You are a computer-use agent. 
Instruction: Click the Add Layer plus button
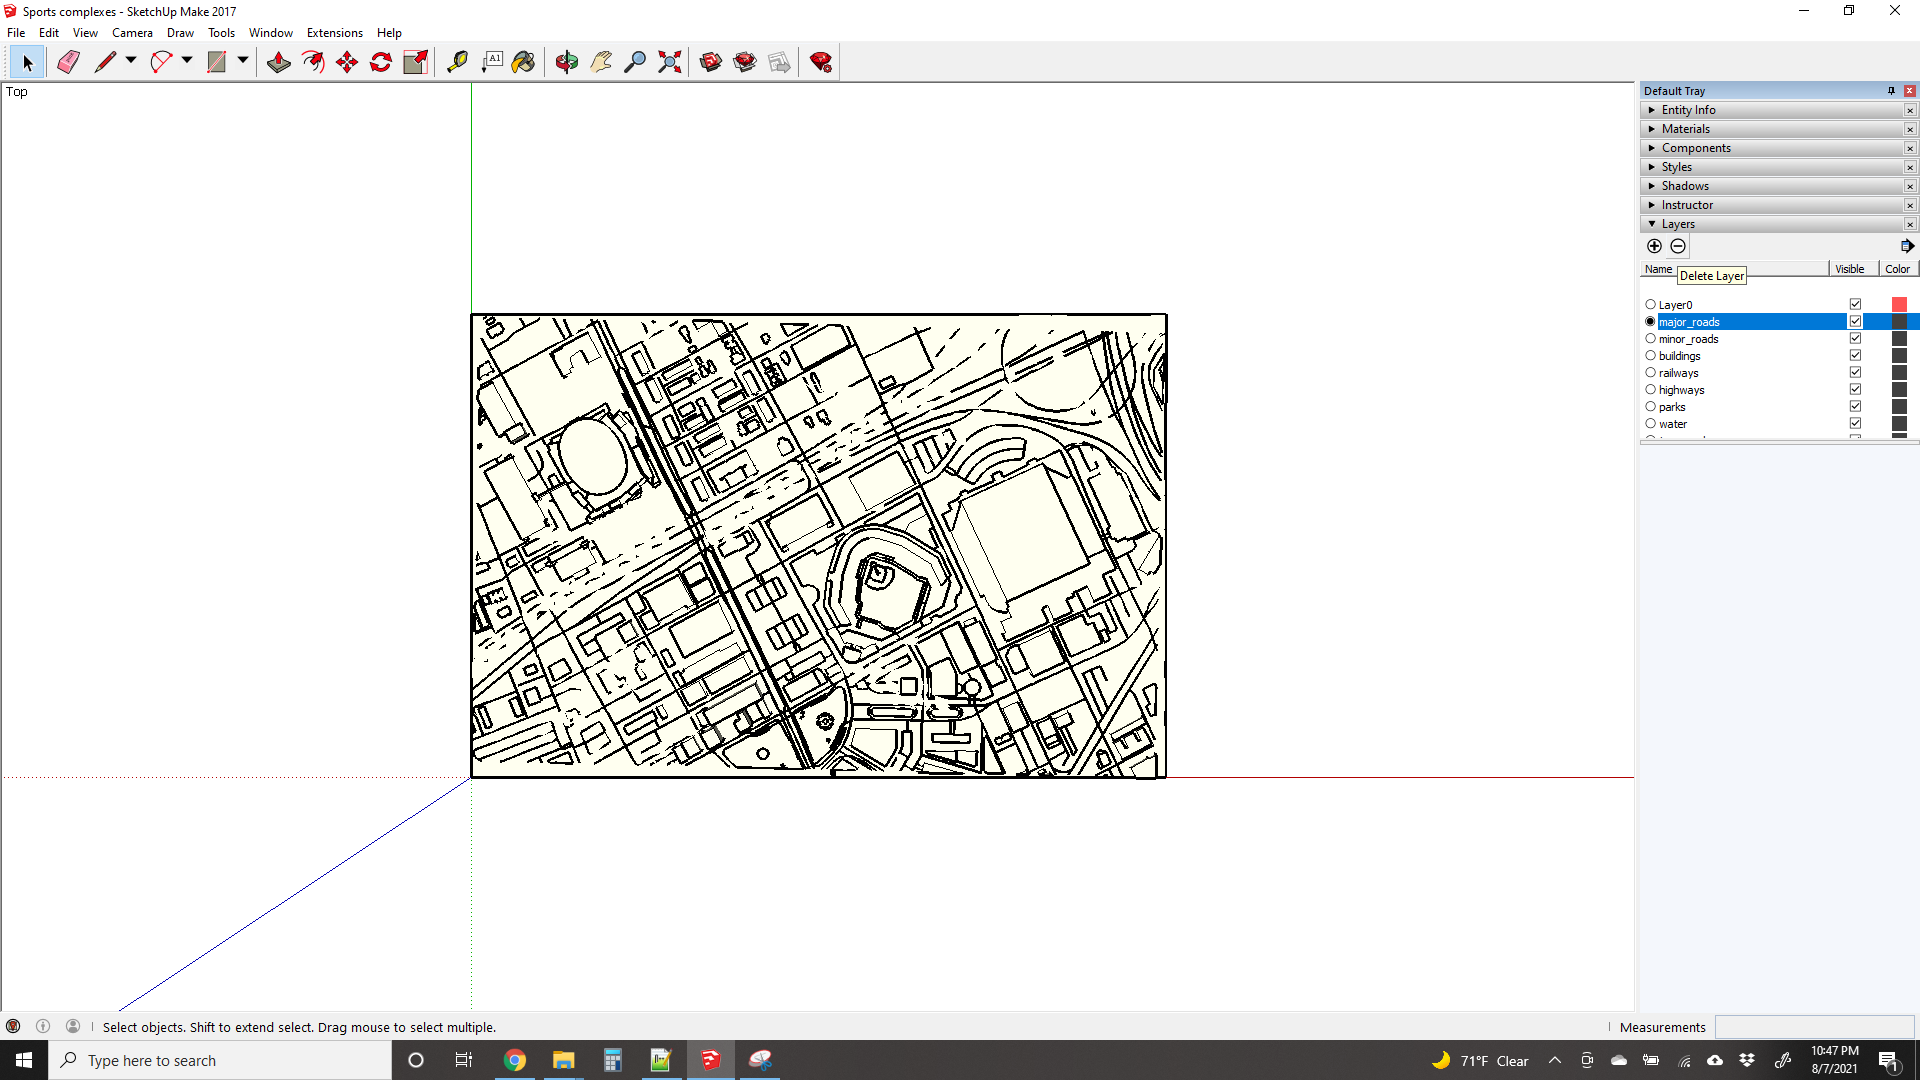click(1654, 246)
